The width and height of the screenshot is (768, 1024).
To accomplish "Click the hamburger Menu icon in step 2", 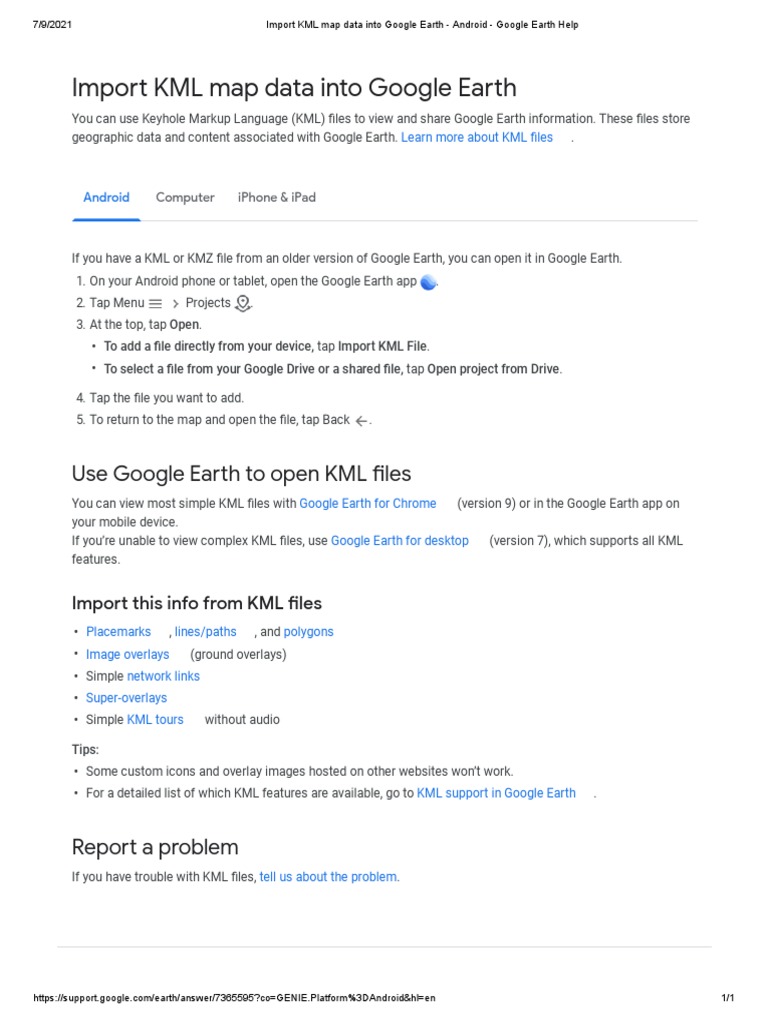I will pyautogui.click(x=155, y=303).
